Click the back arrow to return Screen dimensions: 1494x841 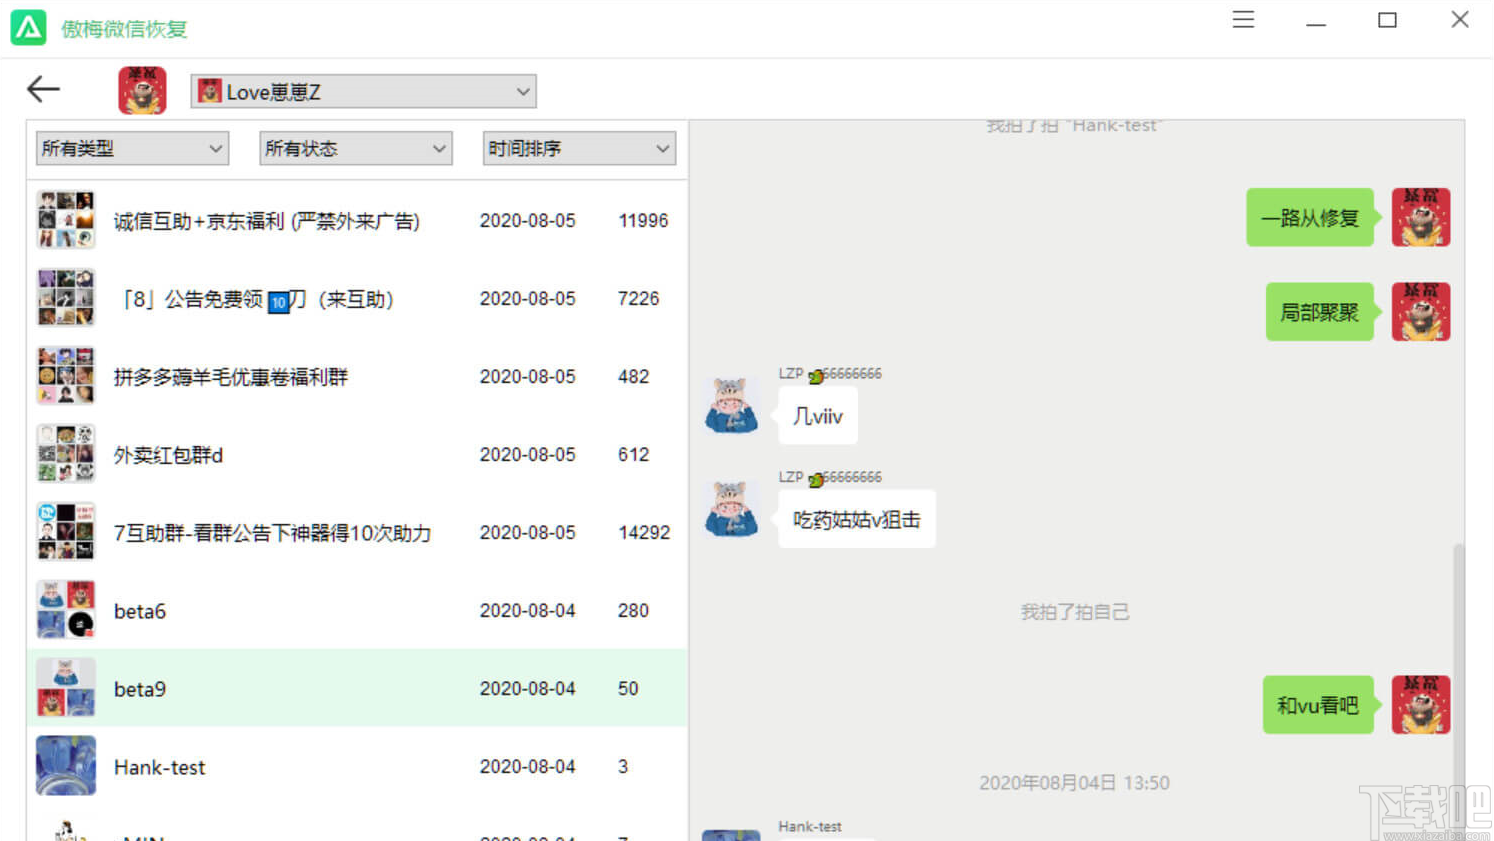tap(42, 89)
